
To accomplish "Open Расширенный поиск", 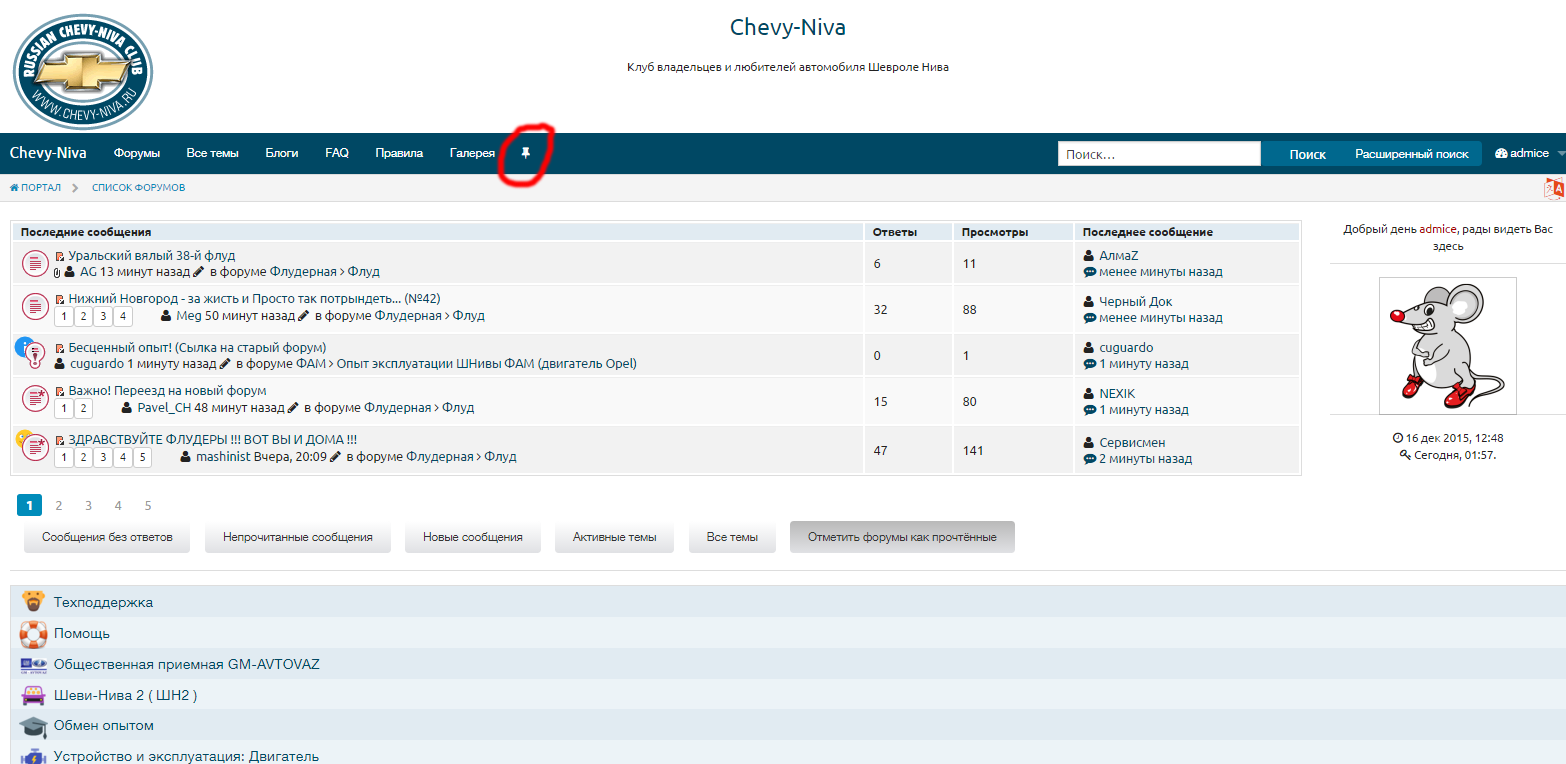I will click(x=1412, y=154).
